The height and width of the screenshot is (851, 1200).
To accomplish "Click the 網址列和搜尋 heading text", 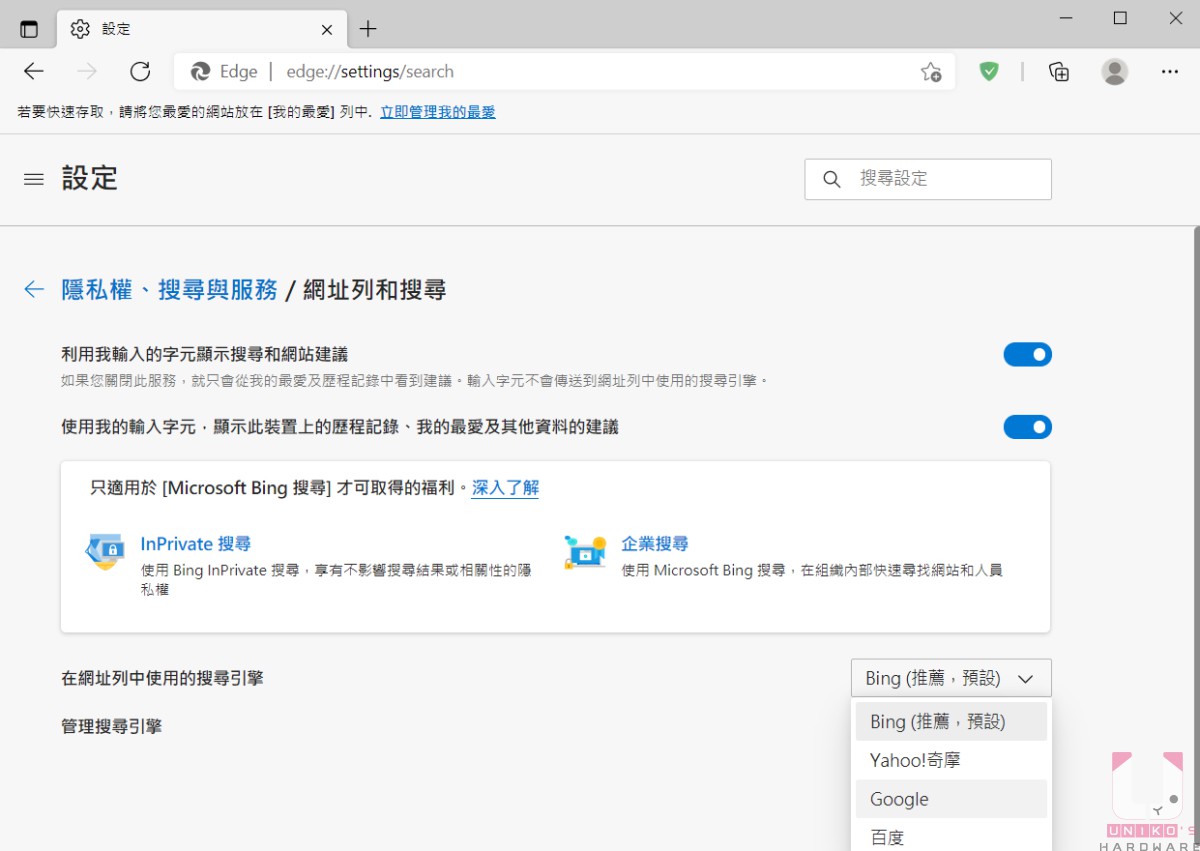I will click(374, 290).
